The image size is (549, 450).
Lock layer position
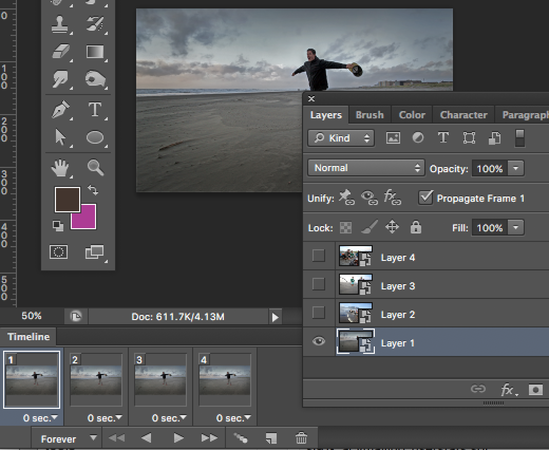pyautogui.click(x=392, y=227)
